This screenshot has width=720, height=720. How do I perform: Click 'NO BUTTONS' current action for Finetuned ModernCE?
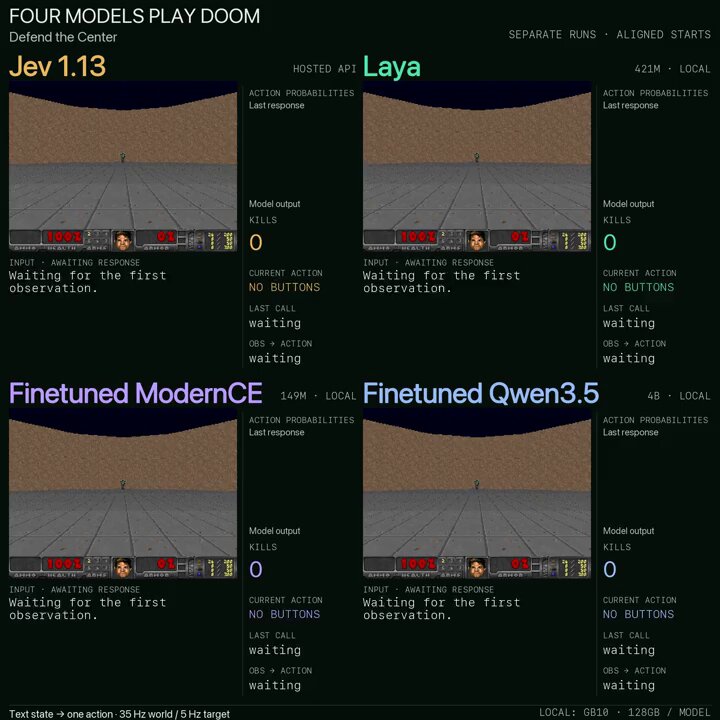click(285, 614)
